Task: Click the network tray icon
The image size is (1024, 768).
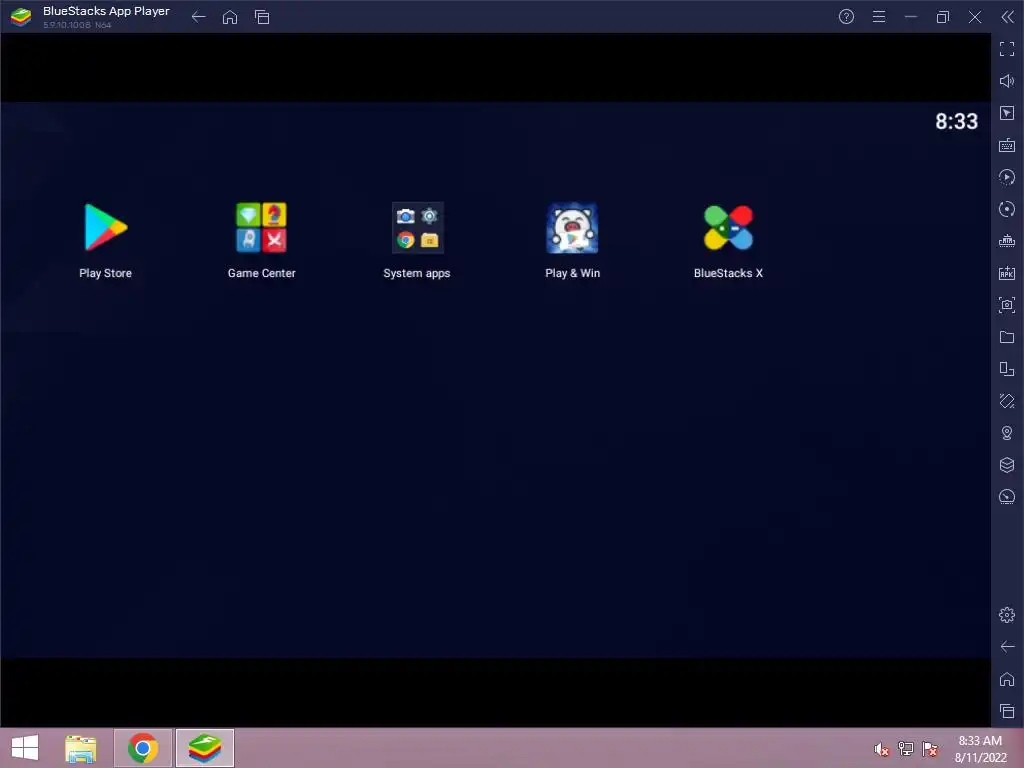Action: pyautogui.click(x=906, y=748)
